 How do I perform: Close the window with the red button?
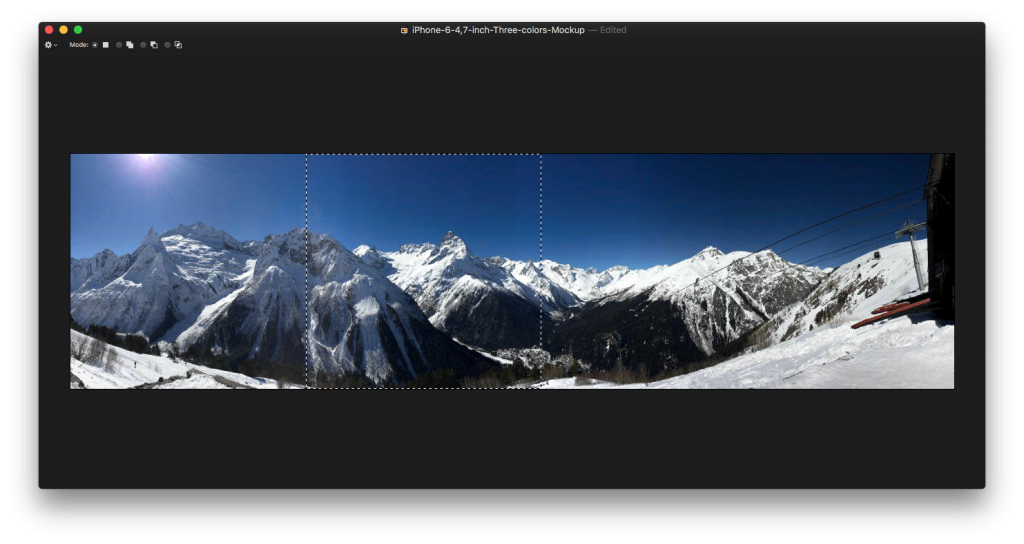click(49, 29)
